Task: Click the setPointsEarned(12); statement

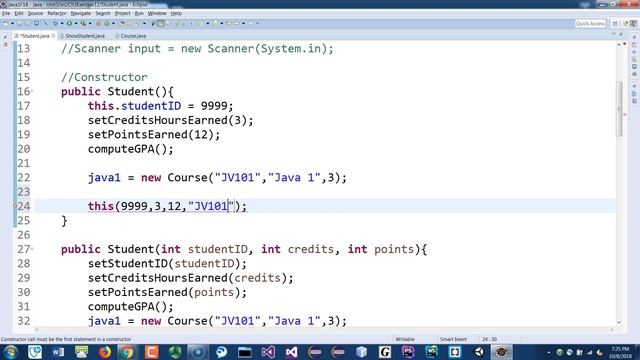Action: pyautogui.click(x=154, y=135)
